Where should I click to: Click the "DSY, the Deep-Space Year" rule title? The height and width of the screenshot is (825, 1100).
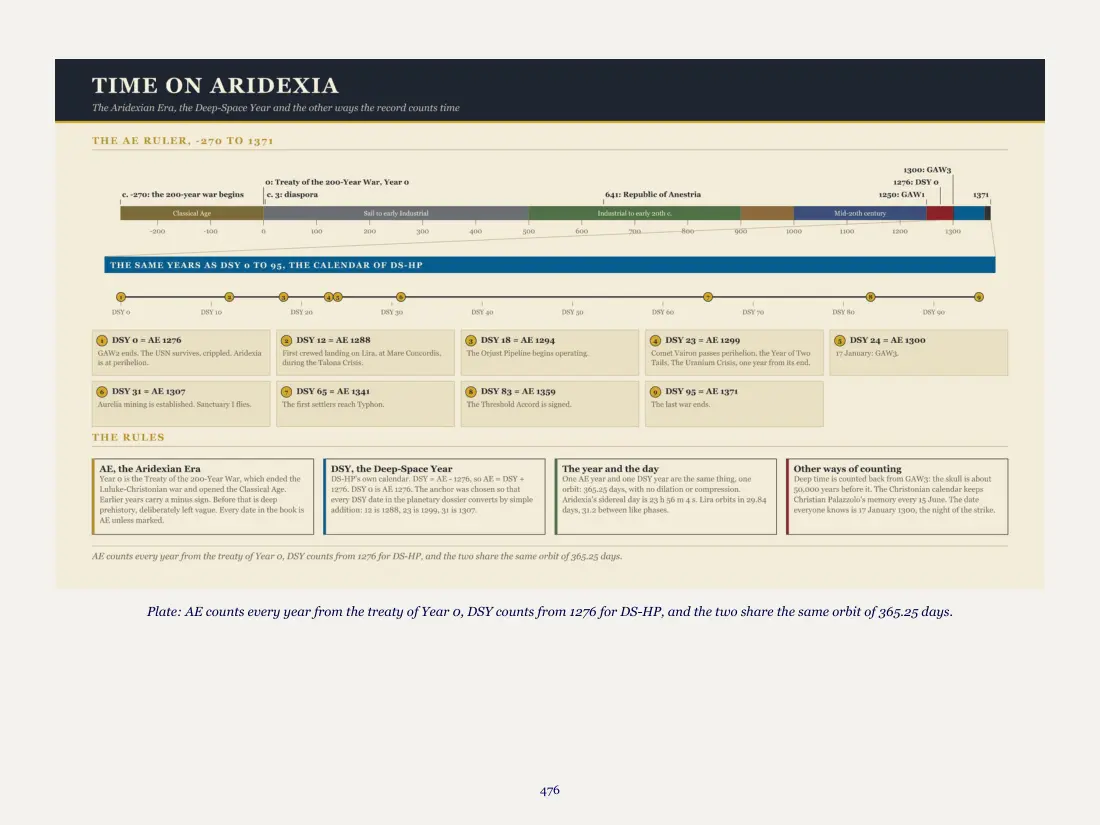pos(391,469)
